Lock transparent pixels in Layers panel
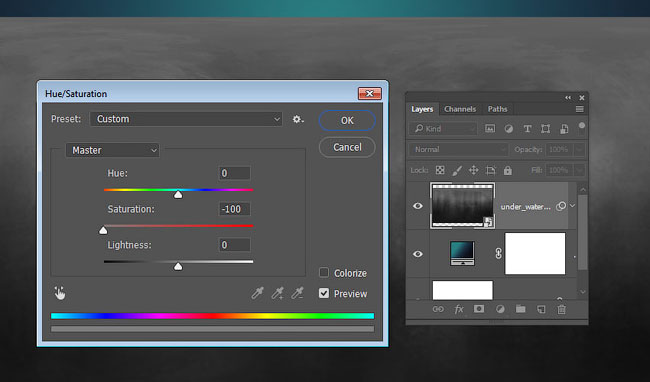 (440, 170)
